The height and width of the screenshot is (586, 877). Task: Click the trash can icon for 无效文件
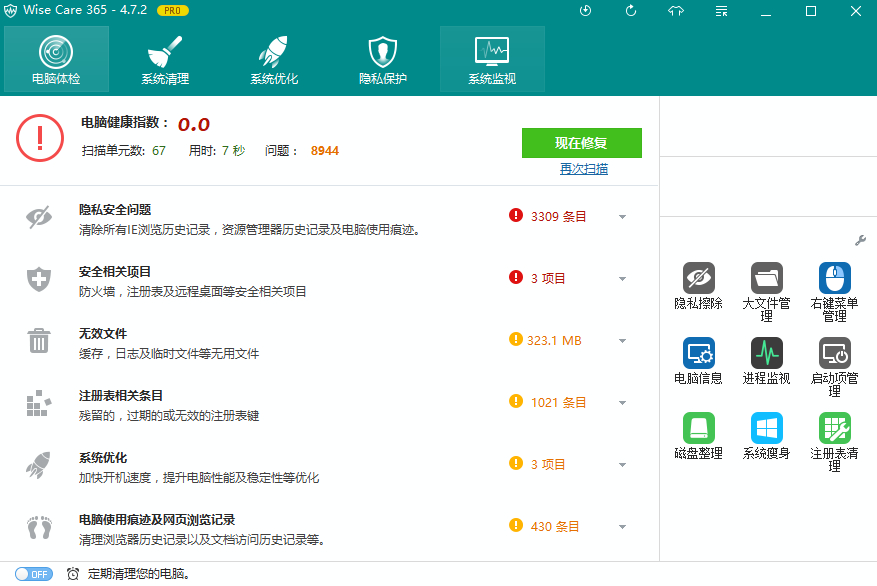click(x=39, y=341)
